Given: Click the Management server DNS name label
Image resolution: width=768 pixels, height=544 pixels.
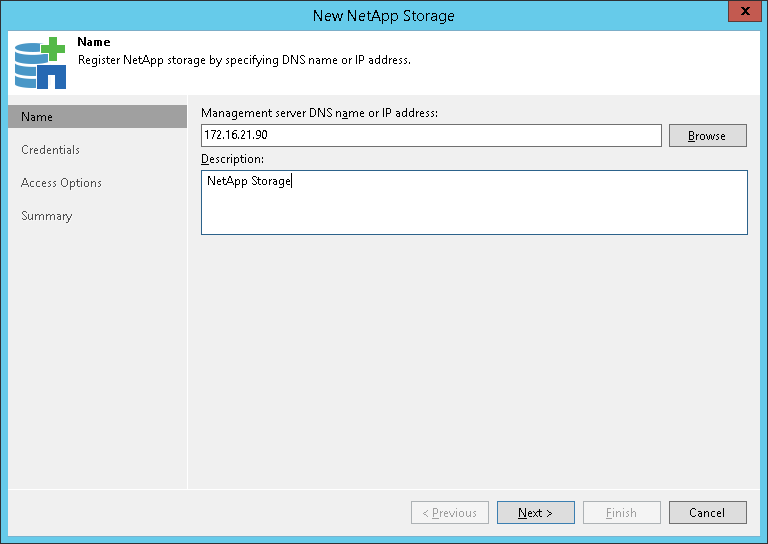Looking at the screenshot, I should pos(320,113).
